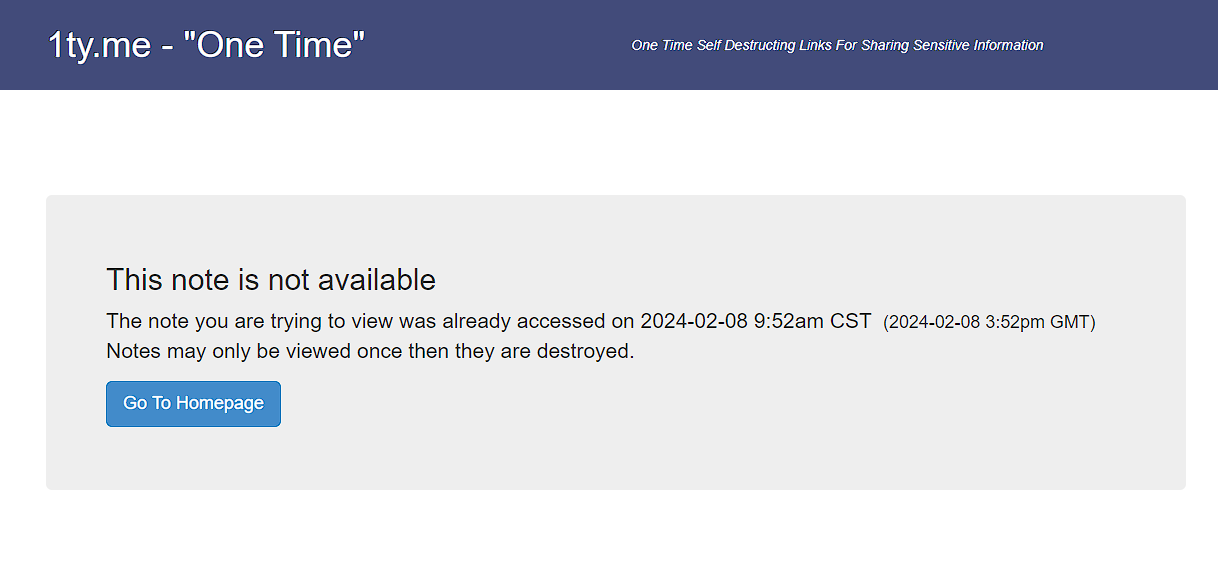The height and width of the screenshot is (564, 1218).
Task: Click the "This note is not" heading text
Action: click(x=204, y=280)
